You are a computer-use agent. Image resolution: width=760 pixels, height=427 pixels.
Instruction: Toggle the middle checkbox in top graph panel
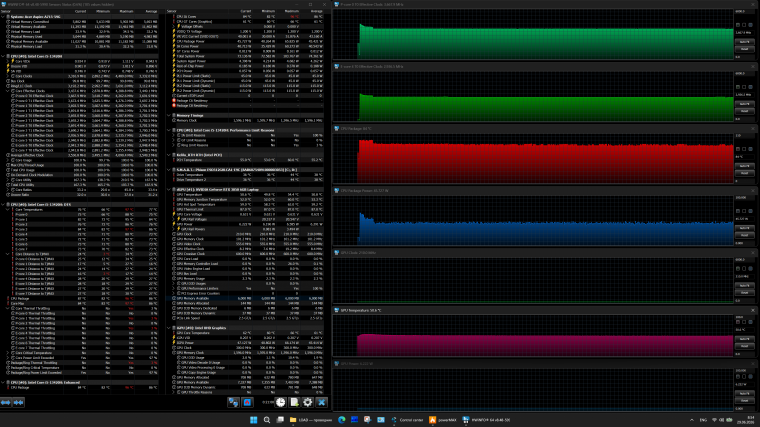tap(744, 25)
